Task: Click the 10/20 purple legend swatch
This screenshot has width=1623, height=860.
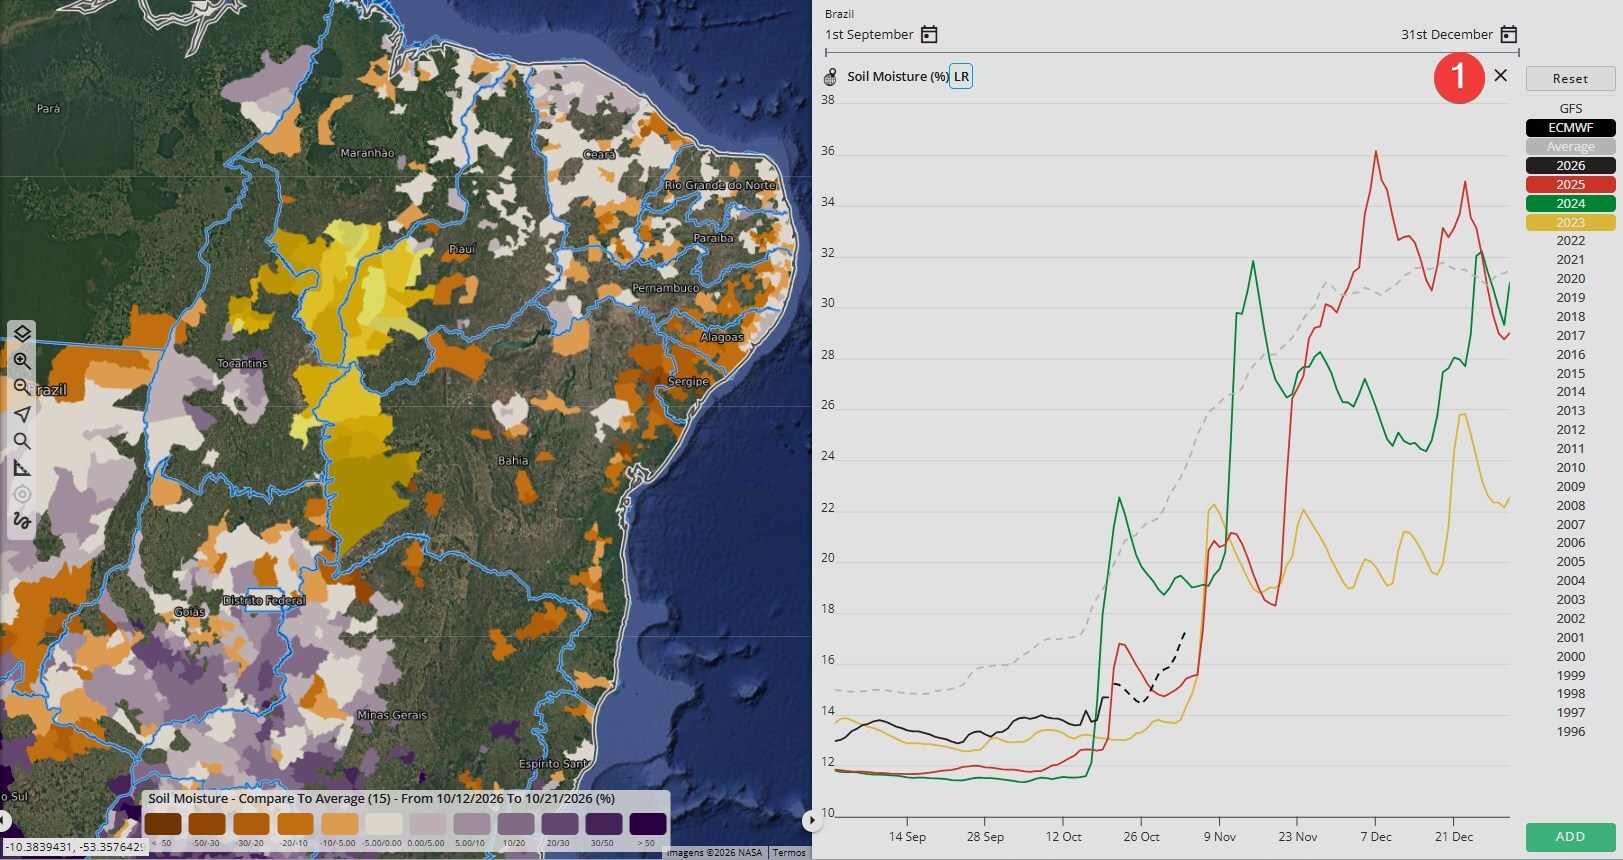Action: [x=515, y=824]
